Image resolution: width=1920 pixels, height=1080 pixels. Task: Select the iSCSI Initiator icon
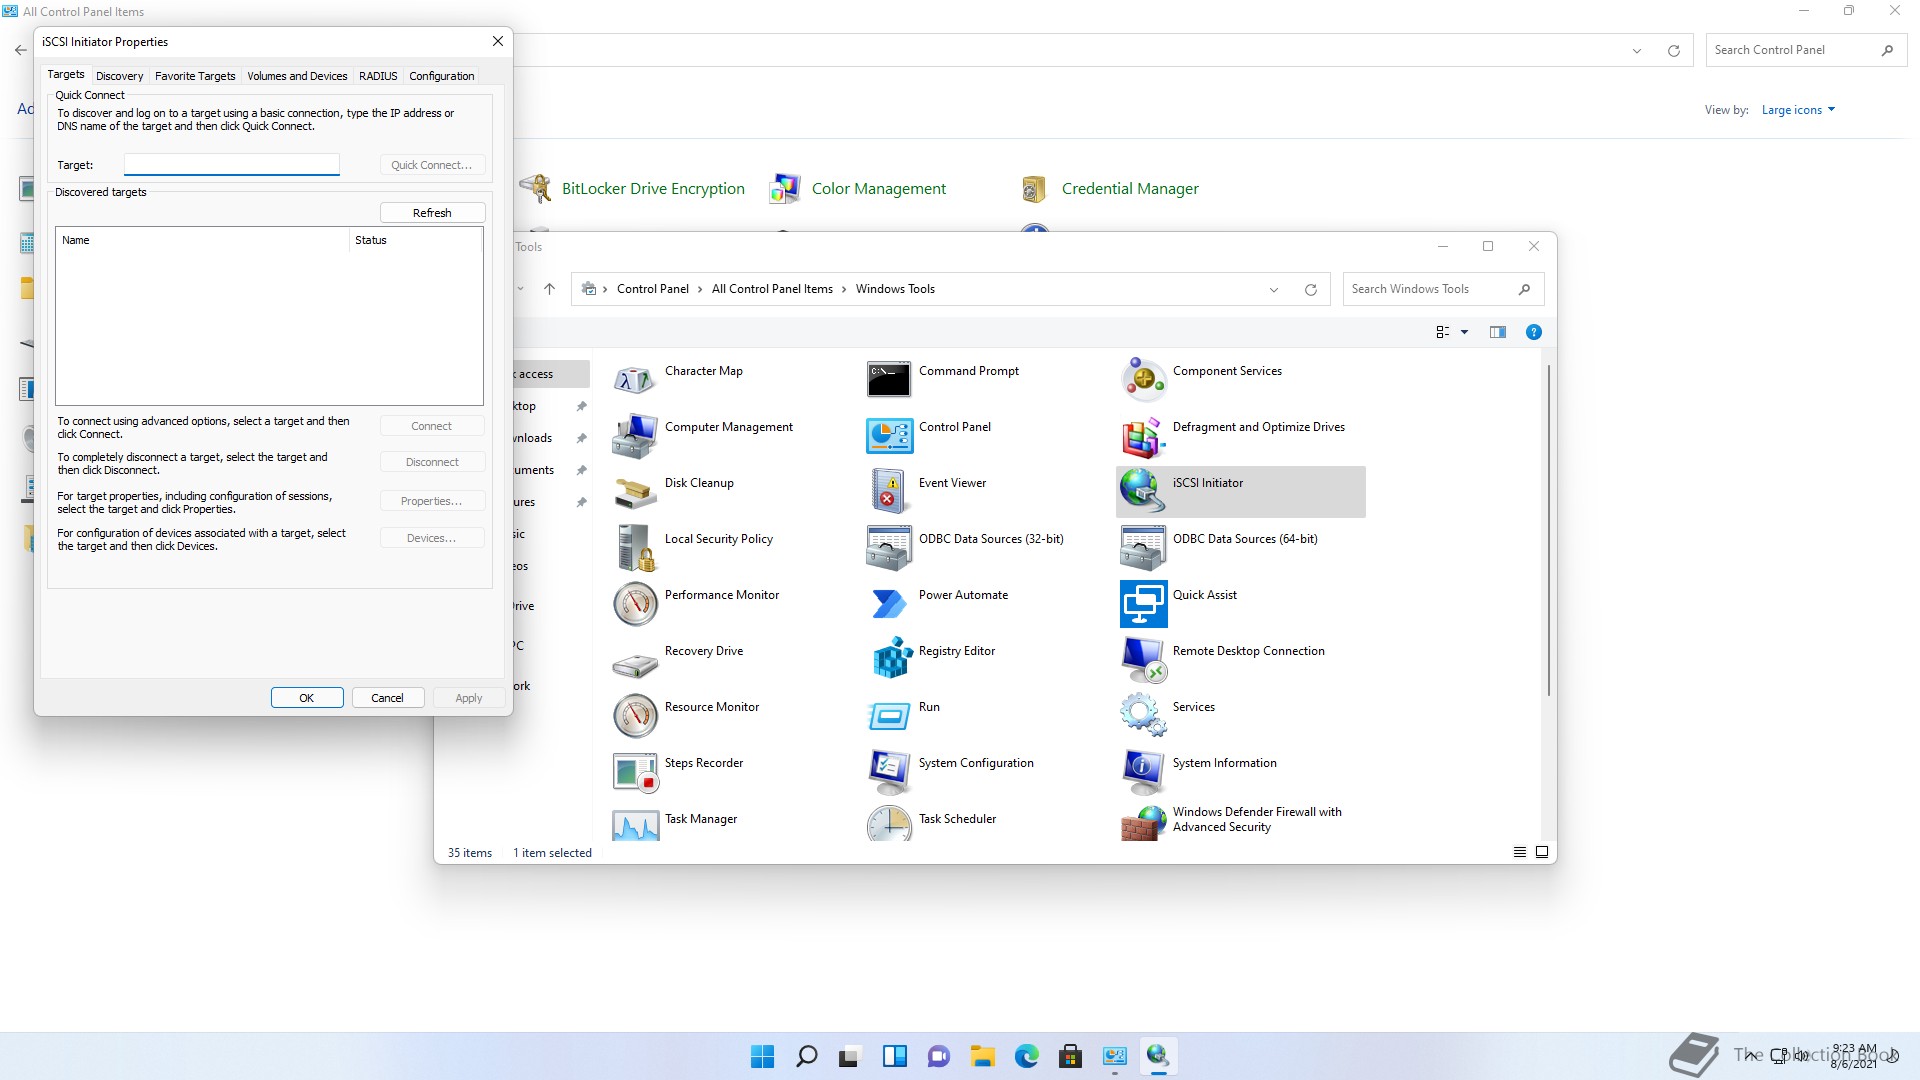[x=1143, y=492]
